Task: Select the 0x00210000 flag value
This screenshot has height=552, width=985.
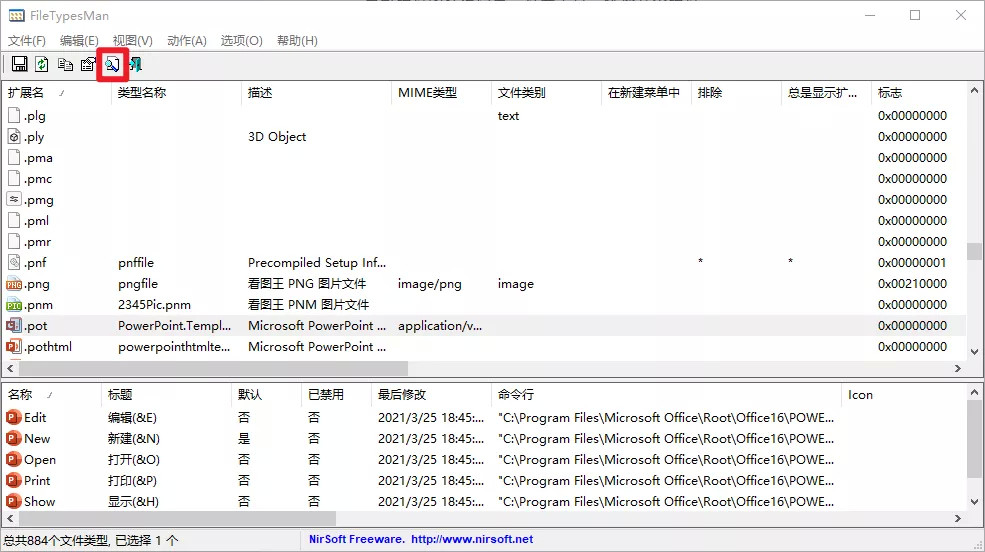Action: (x=912, y=284)
